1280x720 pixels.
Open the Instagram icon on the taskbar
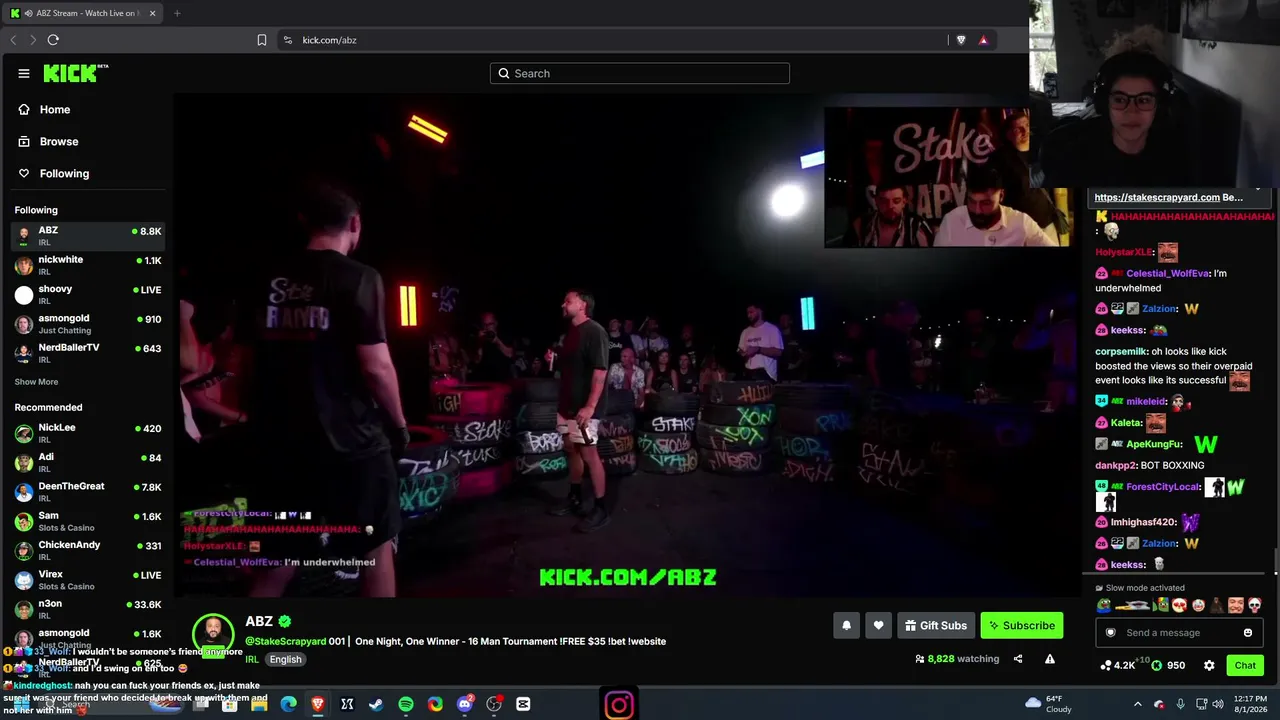coord(619,704)
